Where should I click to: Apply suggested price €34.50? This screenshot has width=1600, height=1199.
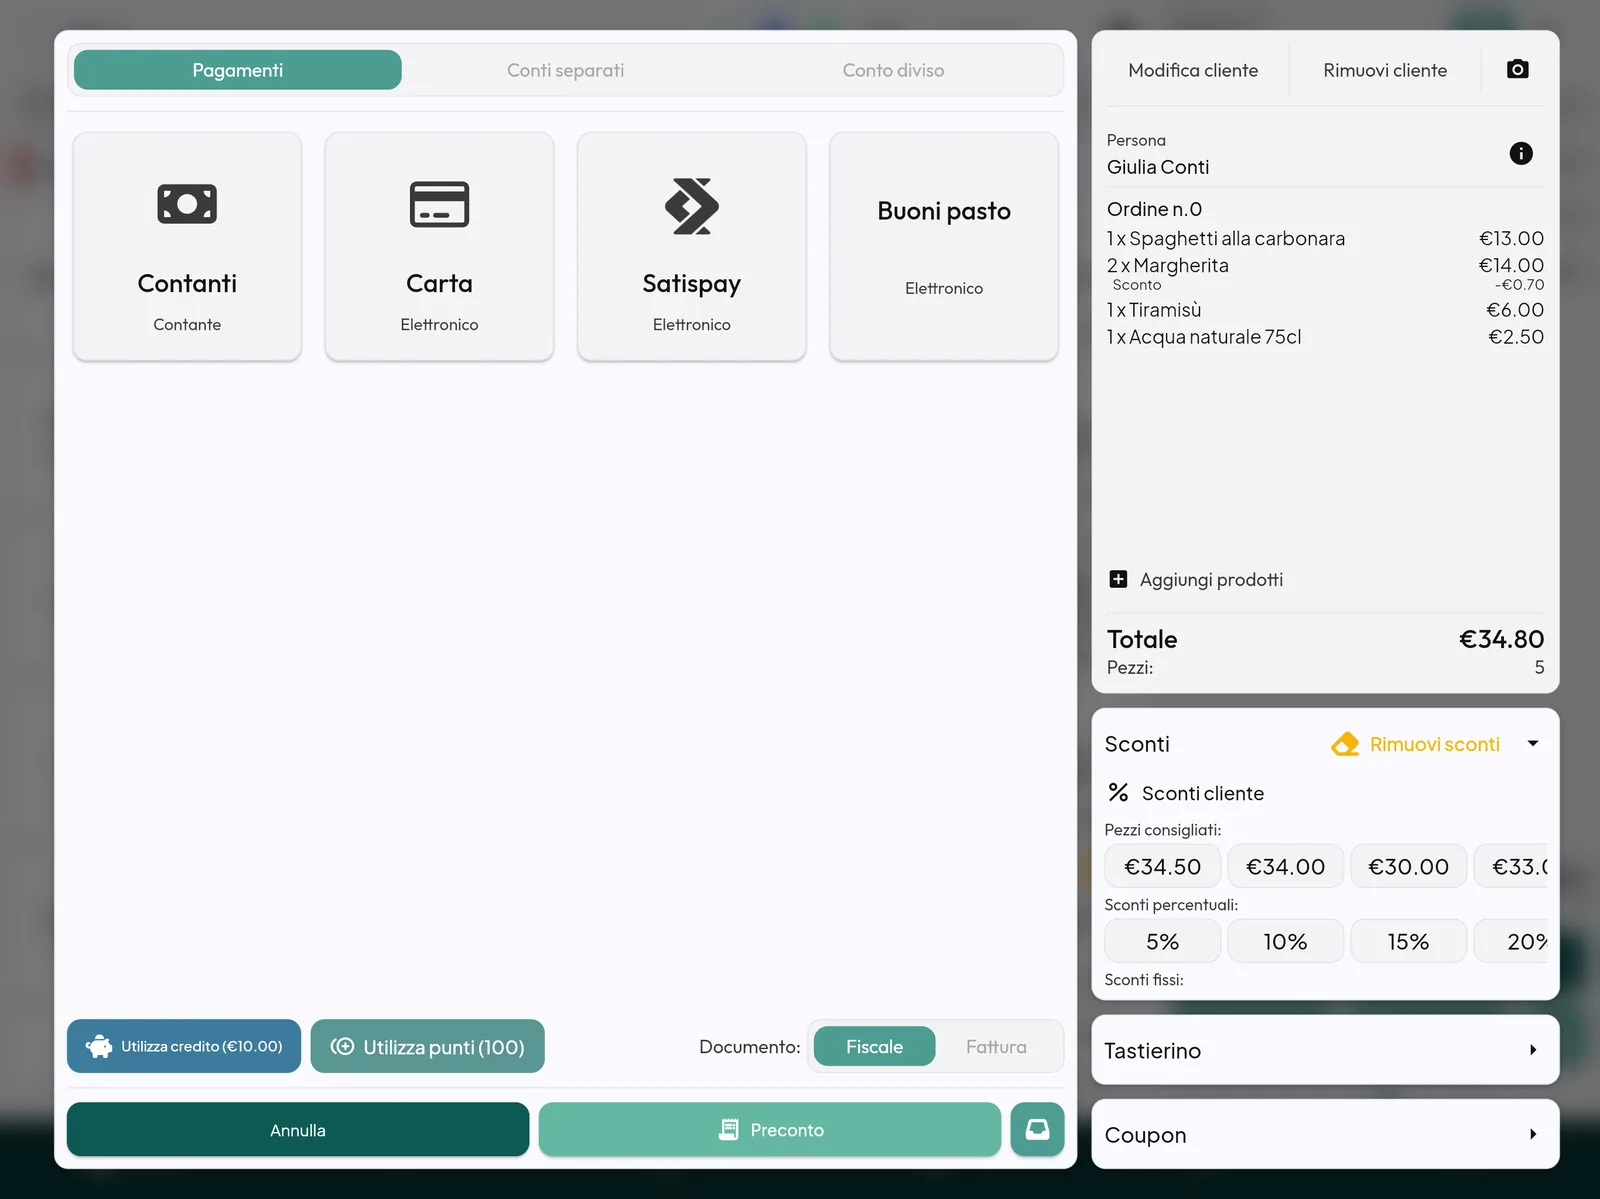[x=1162, y=866]
